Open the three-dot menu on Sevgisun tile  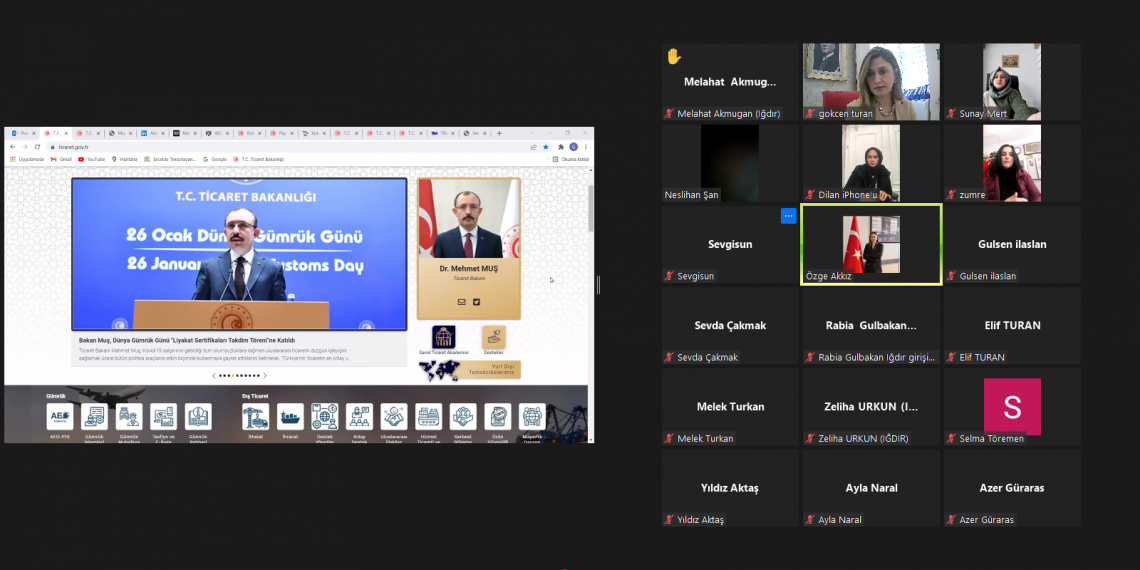tap(788, 216)
